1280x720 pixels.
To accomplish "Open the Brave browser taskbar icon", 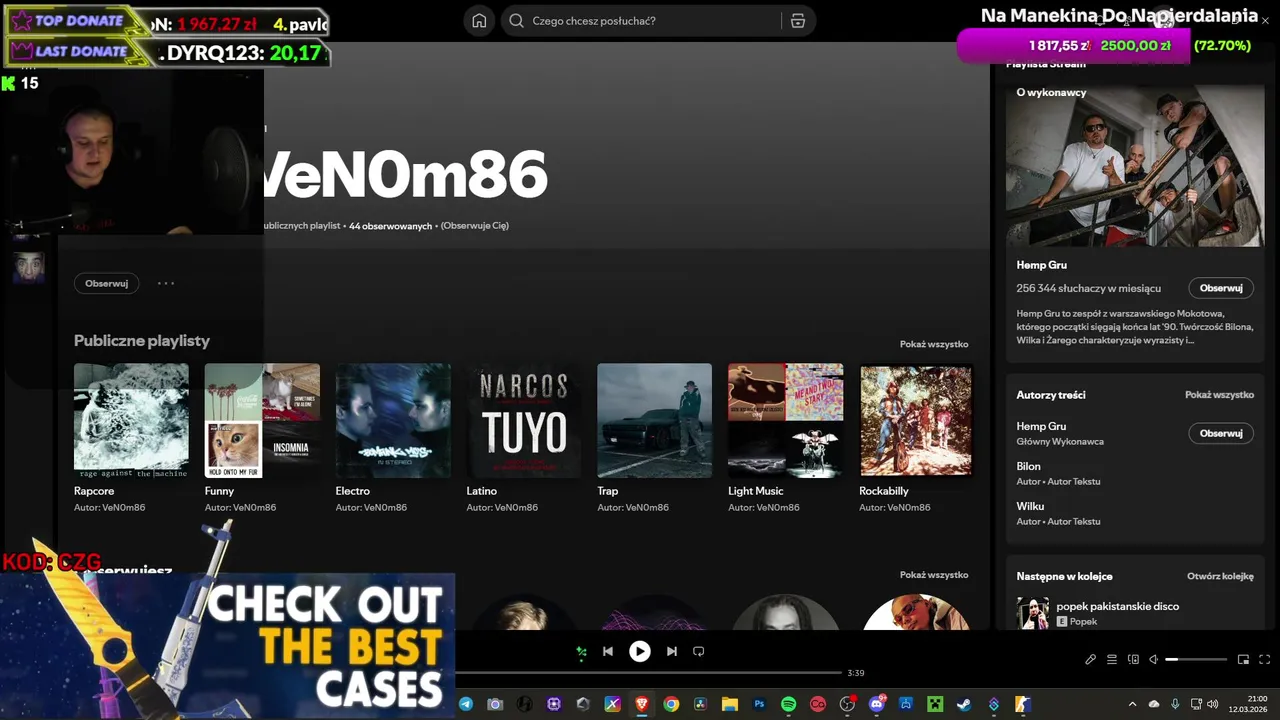I will tap(642, 704).
